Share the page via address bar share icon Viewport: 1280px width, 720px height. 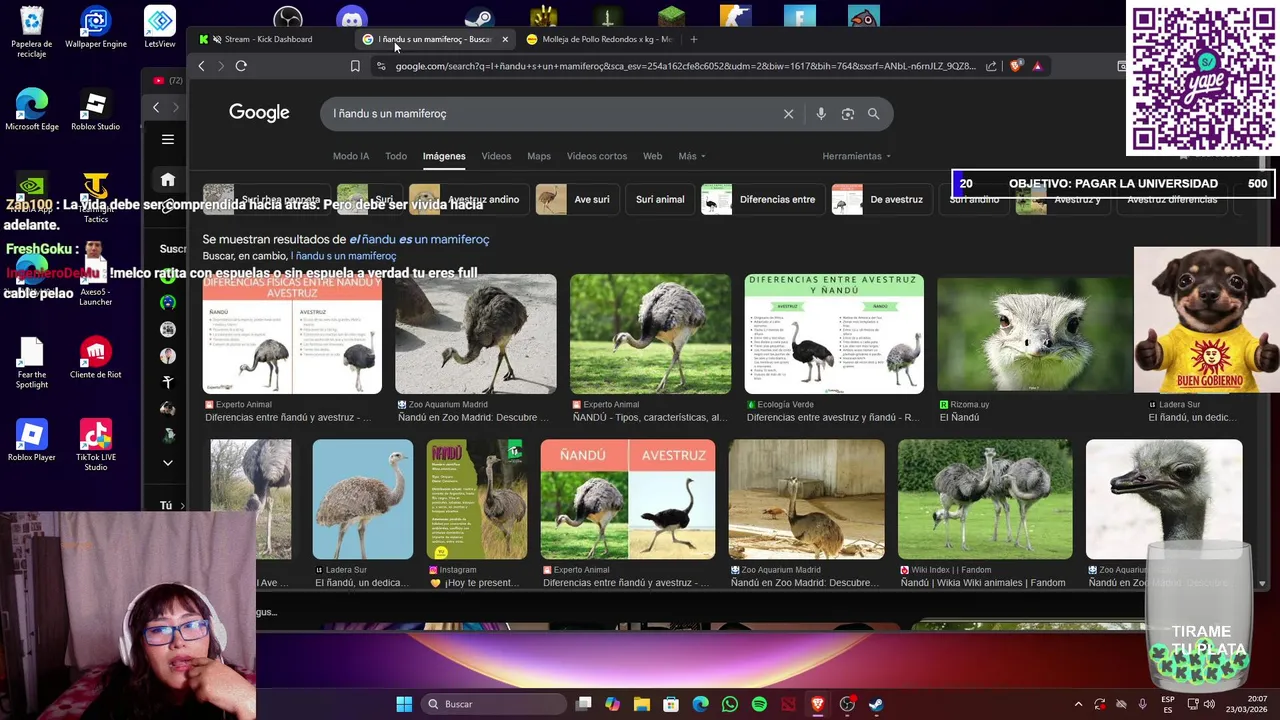pos(991,66)
